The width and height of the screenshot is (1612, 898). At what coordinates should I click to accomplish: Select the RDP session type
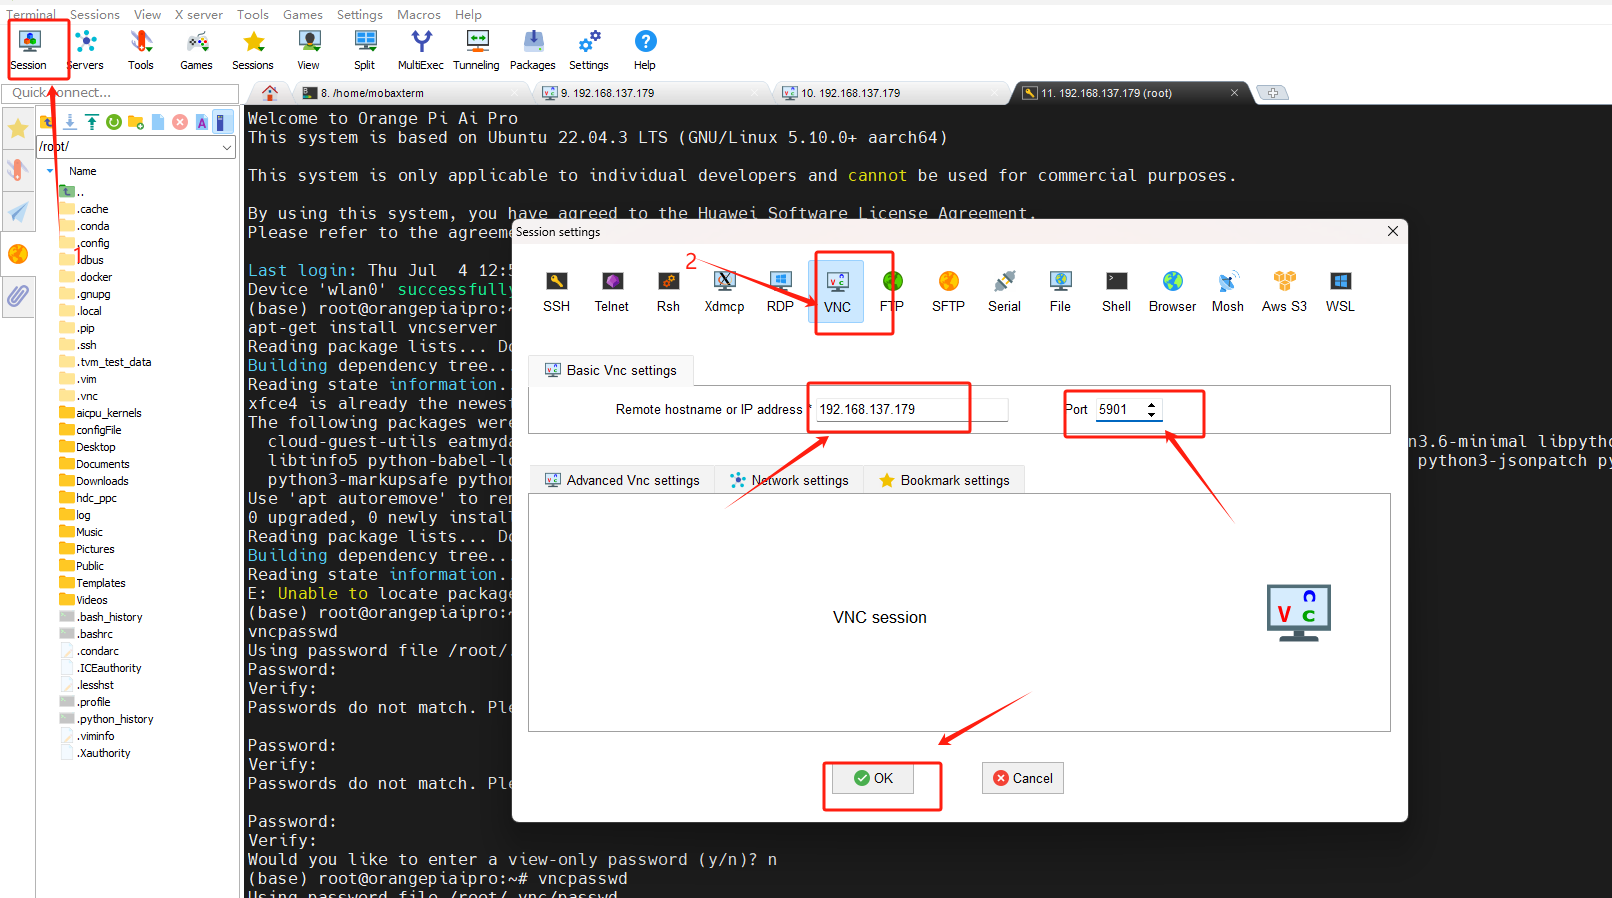point(780,291)
